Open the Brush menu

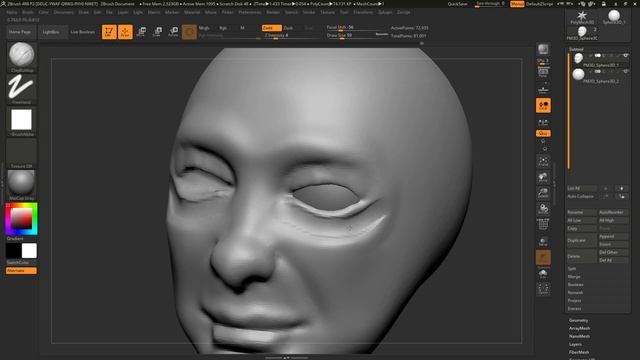pos(28,12)
